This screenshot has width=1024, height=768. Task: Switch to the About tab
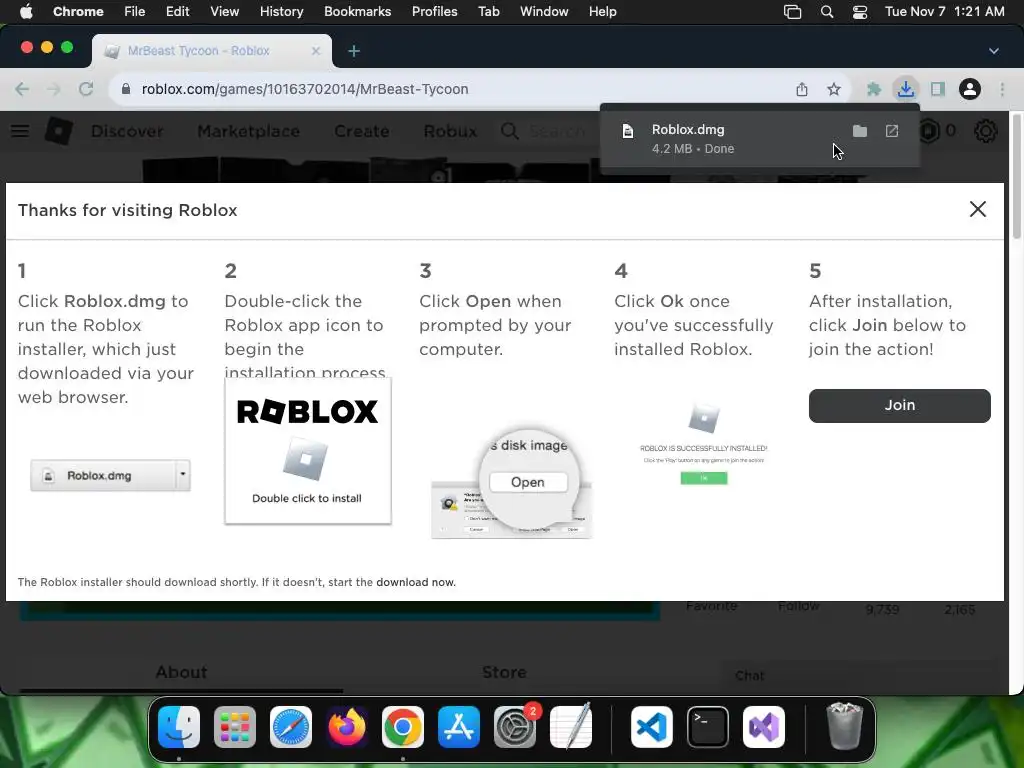pos(181,672)
